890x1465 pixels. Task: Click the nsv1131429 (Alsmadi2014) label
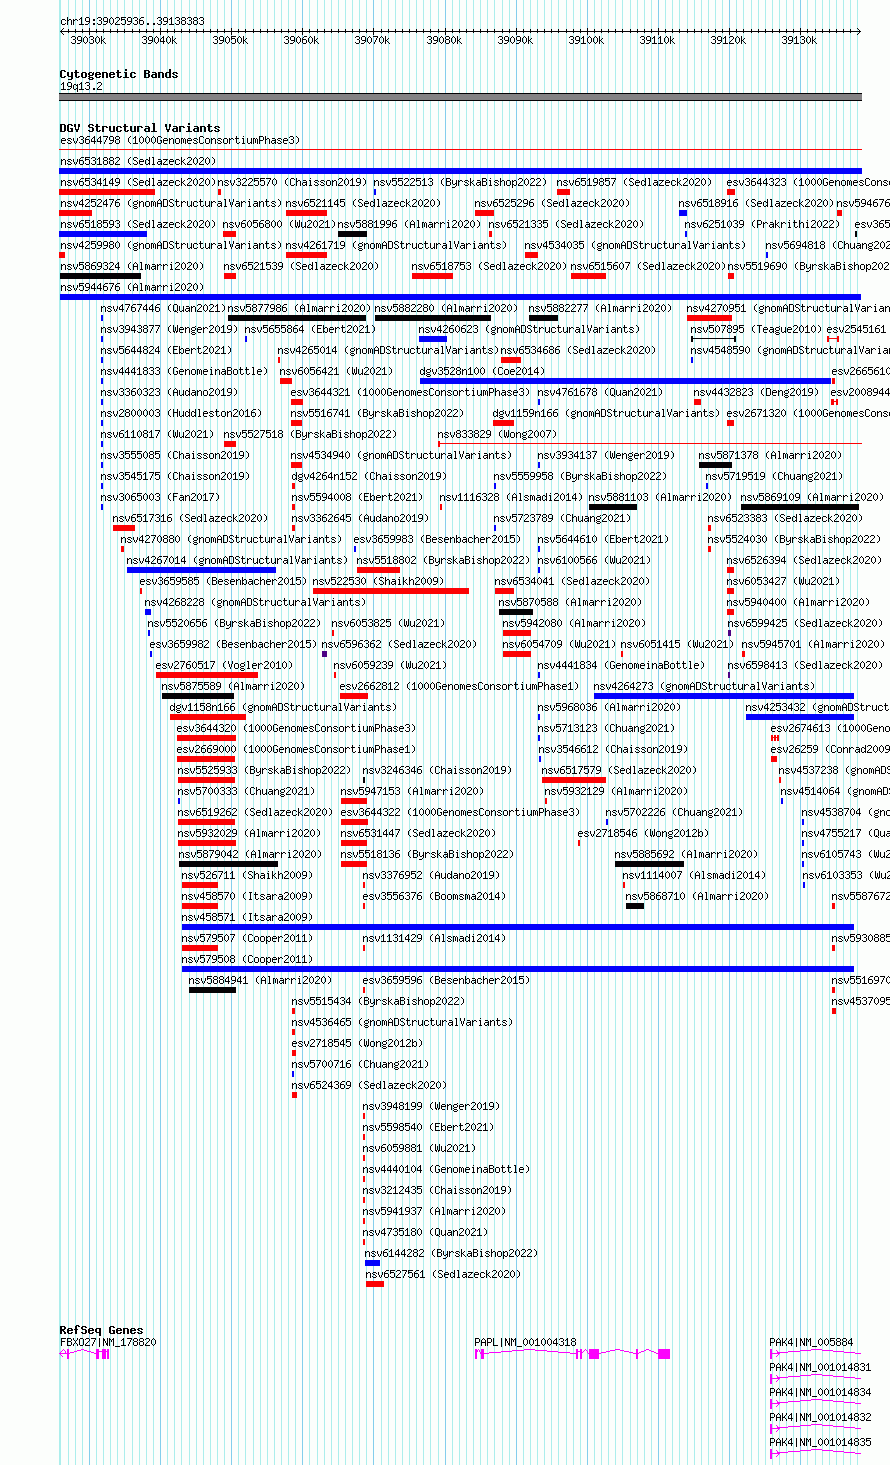tap(434, 938)
